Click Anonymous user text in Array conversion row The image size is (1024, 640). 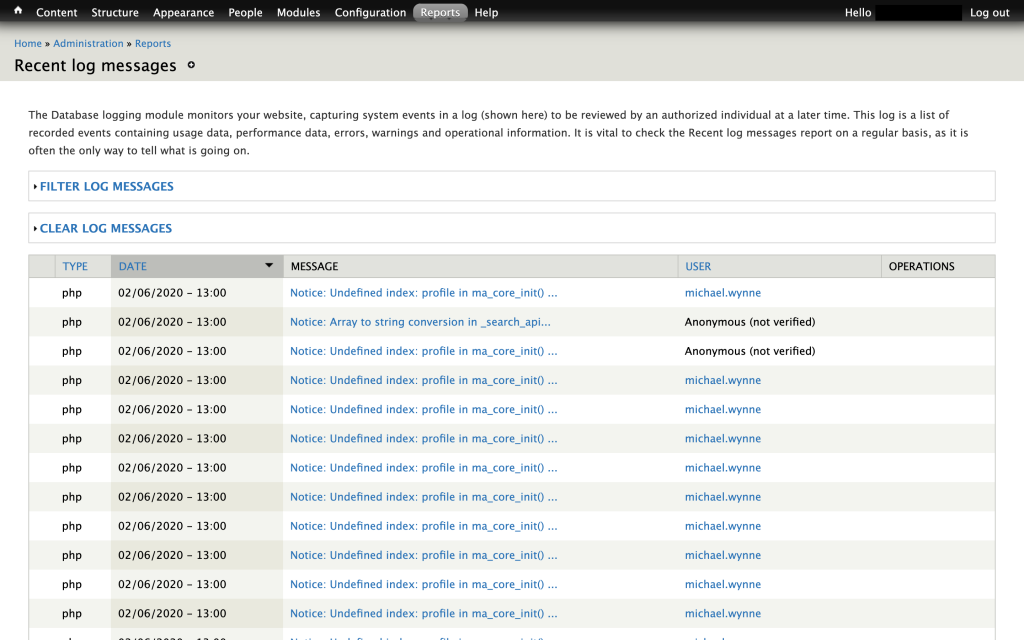pos(750,322)
